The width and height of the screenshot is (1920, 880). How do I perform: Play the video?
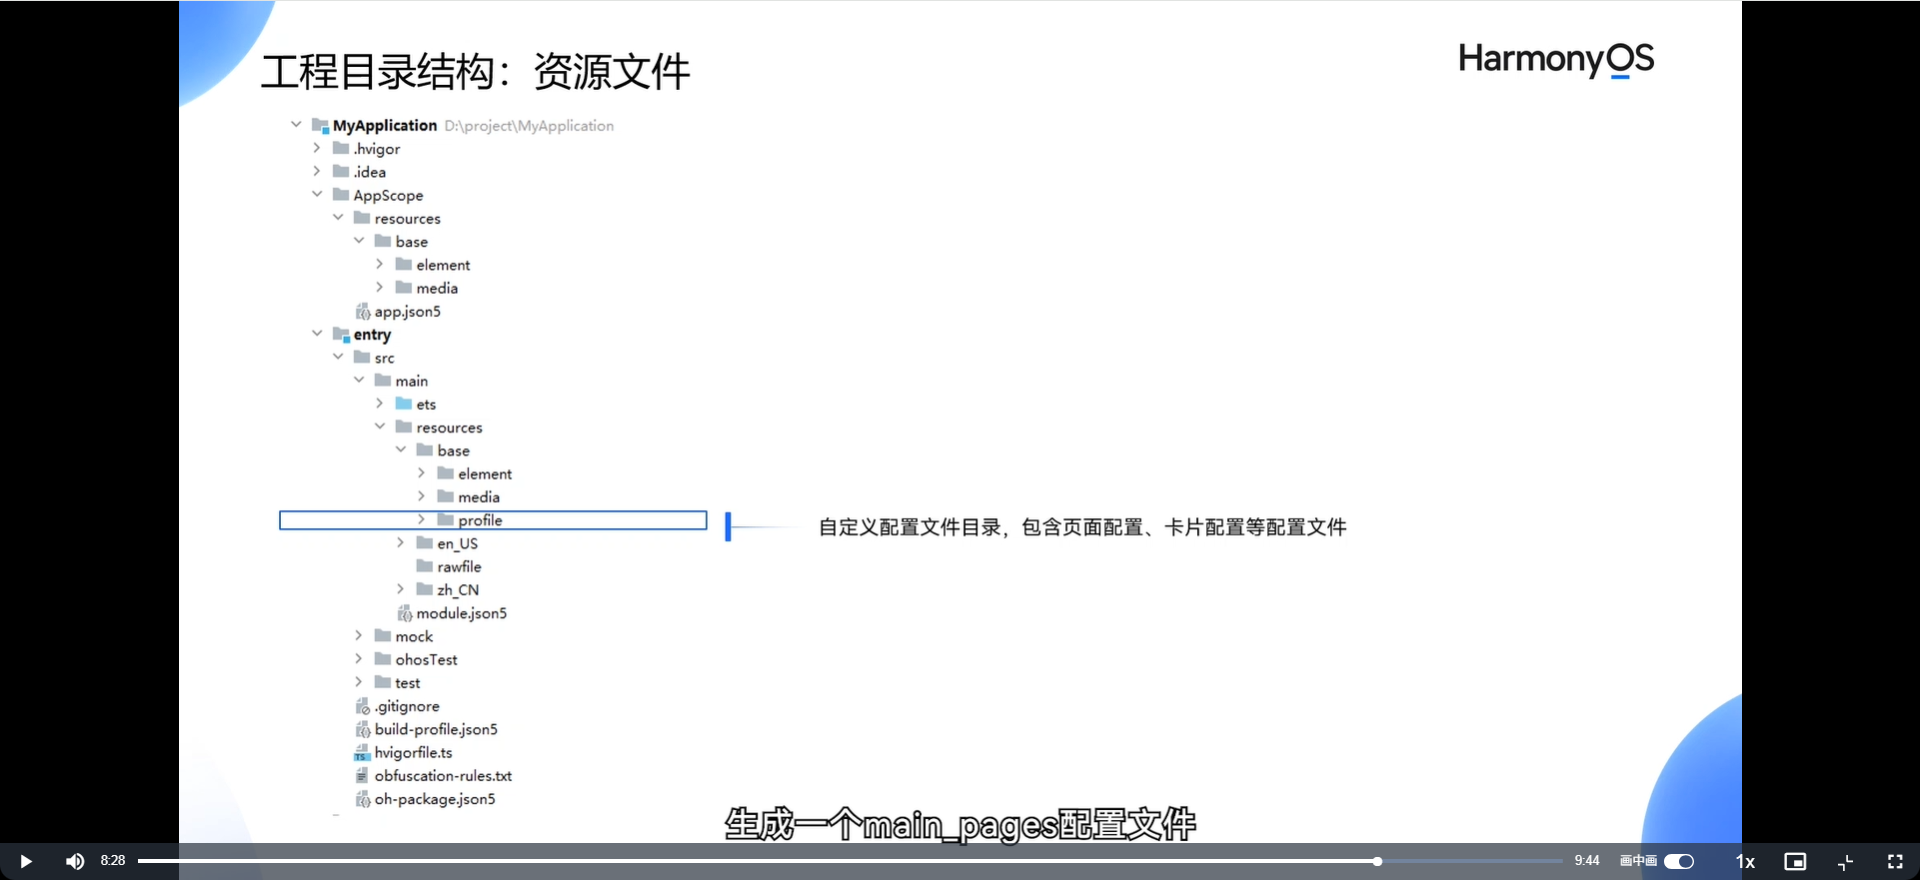tap(25, 861)
